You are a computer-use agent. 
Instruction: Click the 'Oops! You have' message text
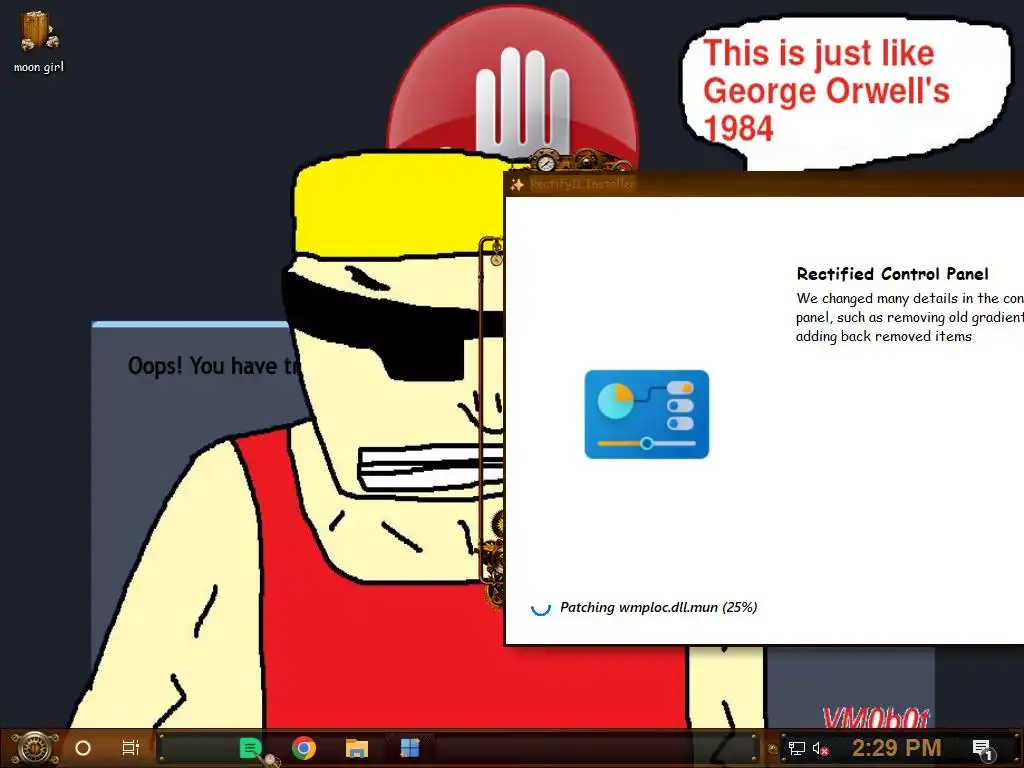coord(212,366)
